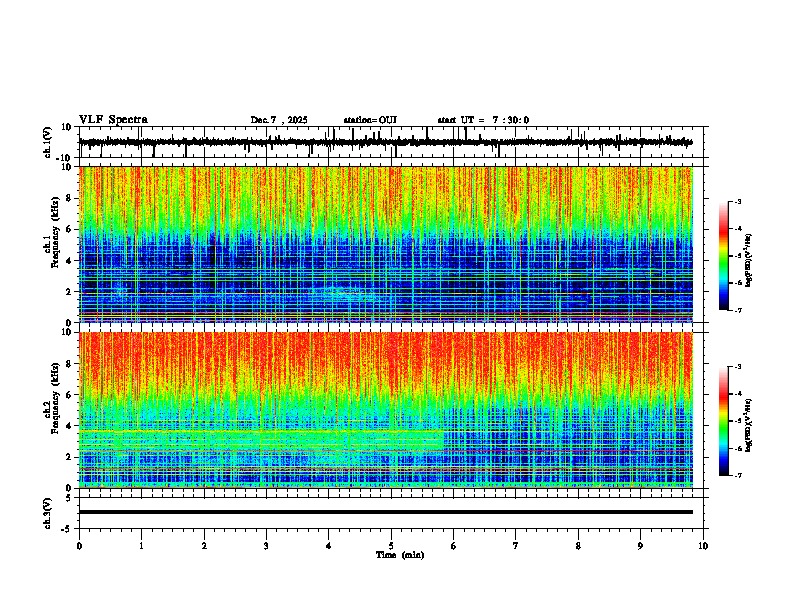Click inside the ch.2 spectrogram panel

385,410
